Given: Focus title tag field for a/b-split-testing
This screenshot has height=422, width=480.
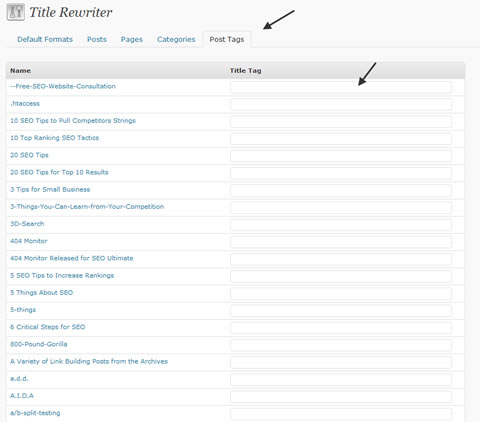Looking at the screenshot, I should pyautogui.click(x=341, y=414).
